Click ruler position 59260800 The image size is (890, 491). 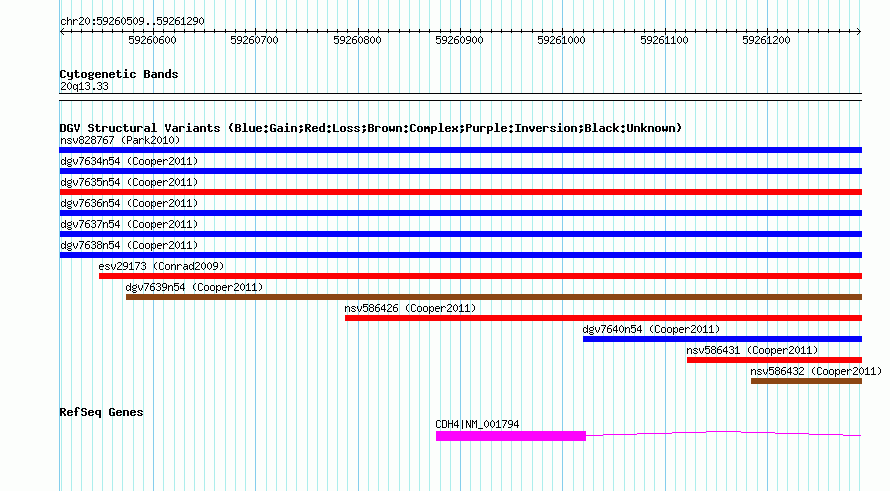pyautogui.click(x=357, y=40)
